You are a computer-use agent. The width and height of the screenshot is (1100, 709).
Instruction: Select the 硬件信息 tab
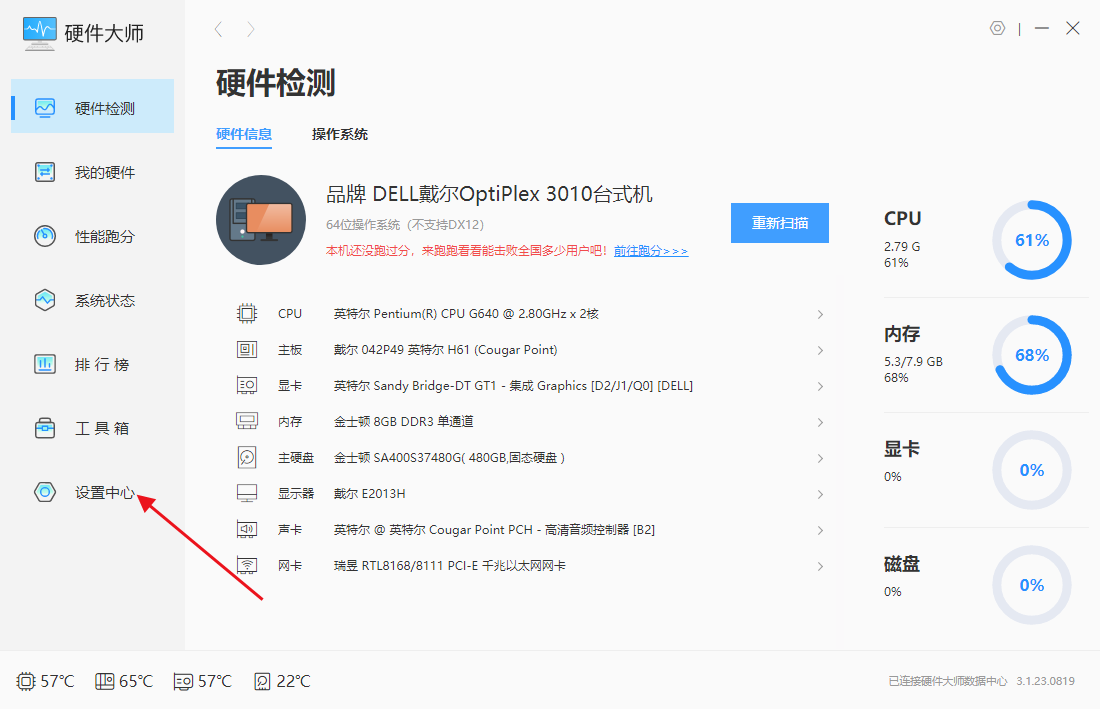[244, 134]
